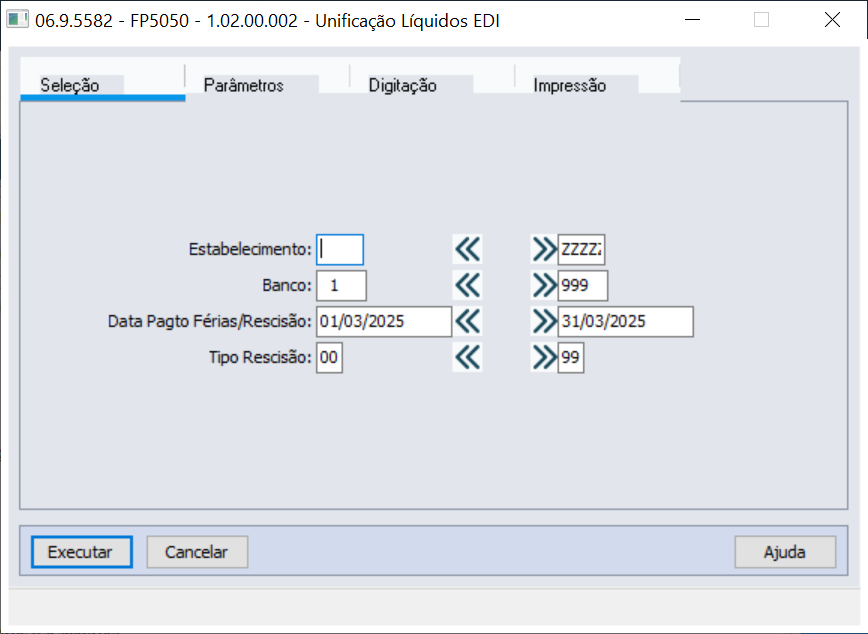Click the Executar button

point(81,551)
